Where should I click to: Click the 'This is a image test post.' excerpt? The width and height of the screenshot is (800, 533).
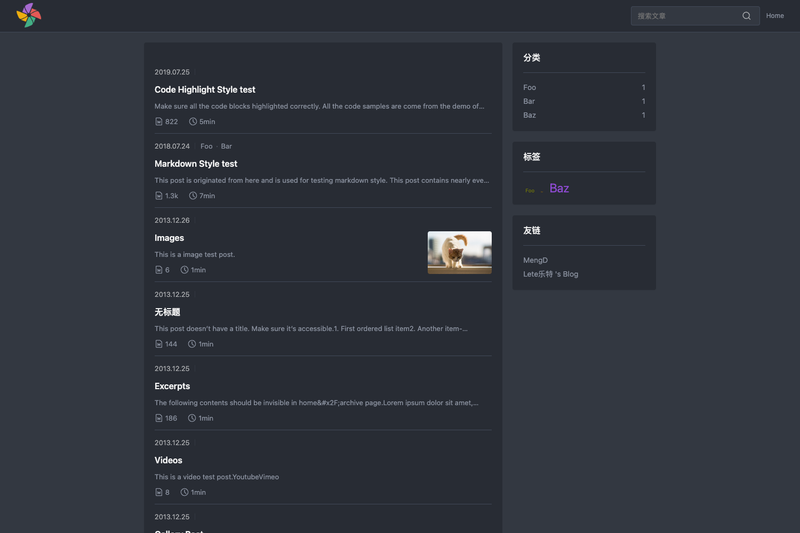point(195,255)
